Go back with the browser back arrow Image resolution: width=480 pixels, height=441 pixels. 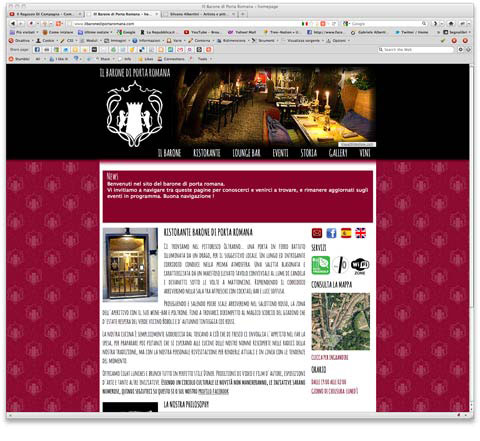13,24
